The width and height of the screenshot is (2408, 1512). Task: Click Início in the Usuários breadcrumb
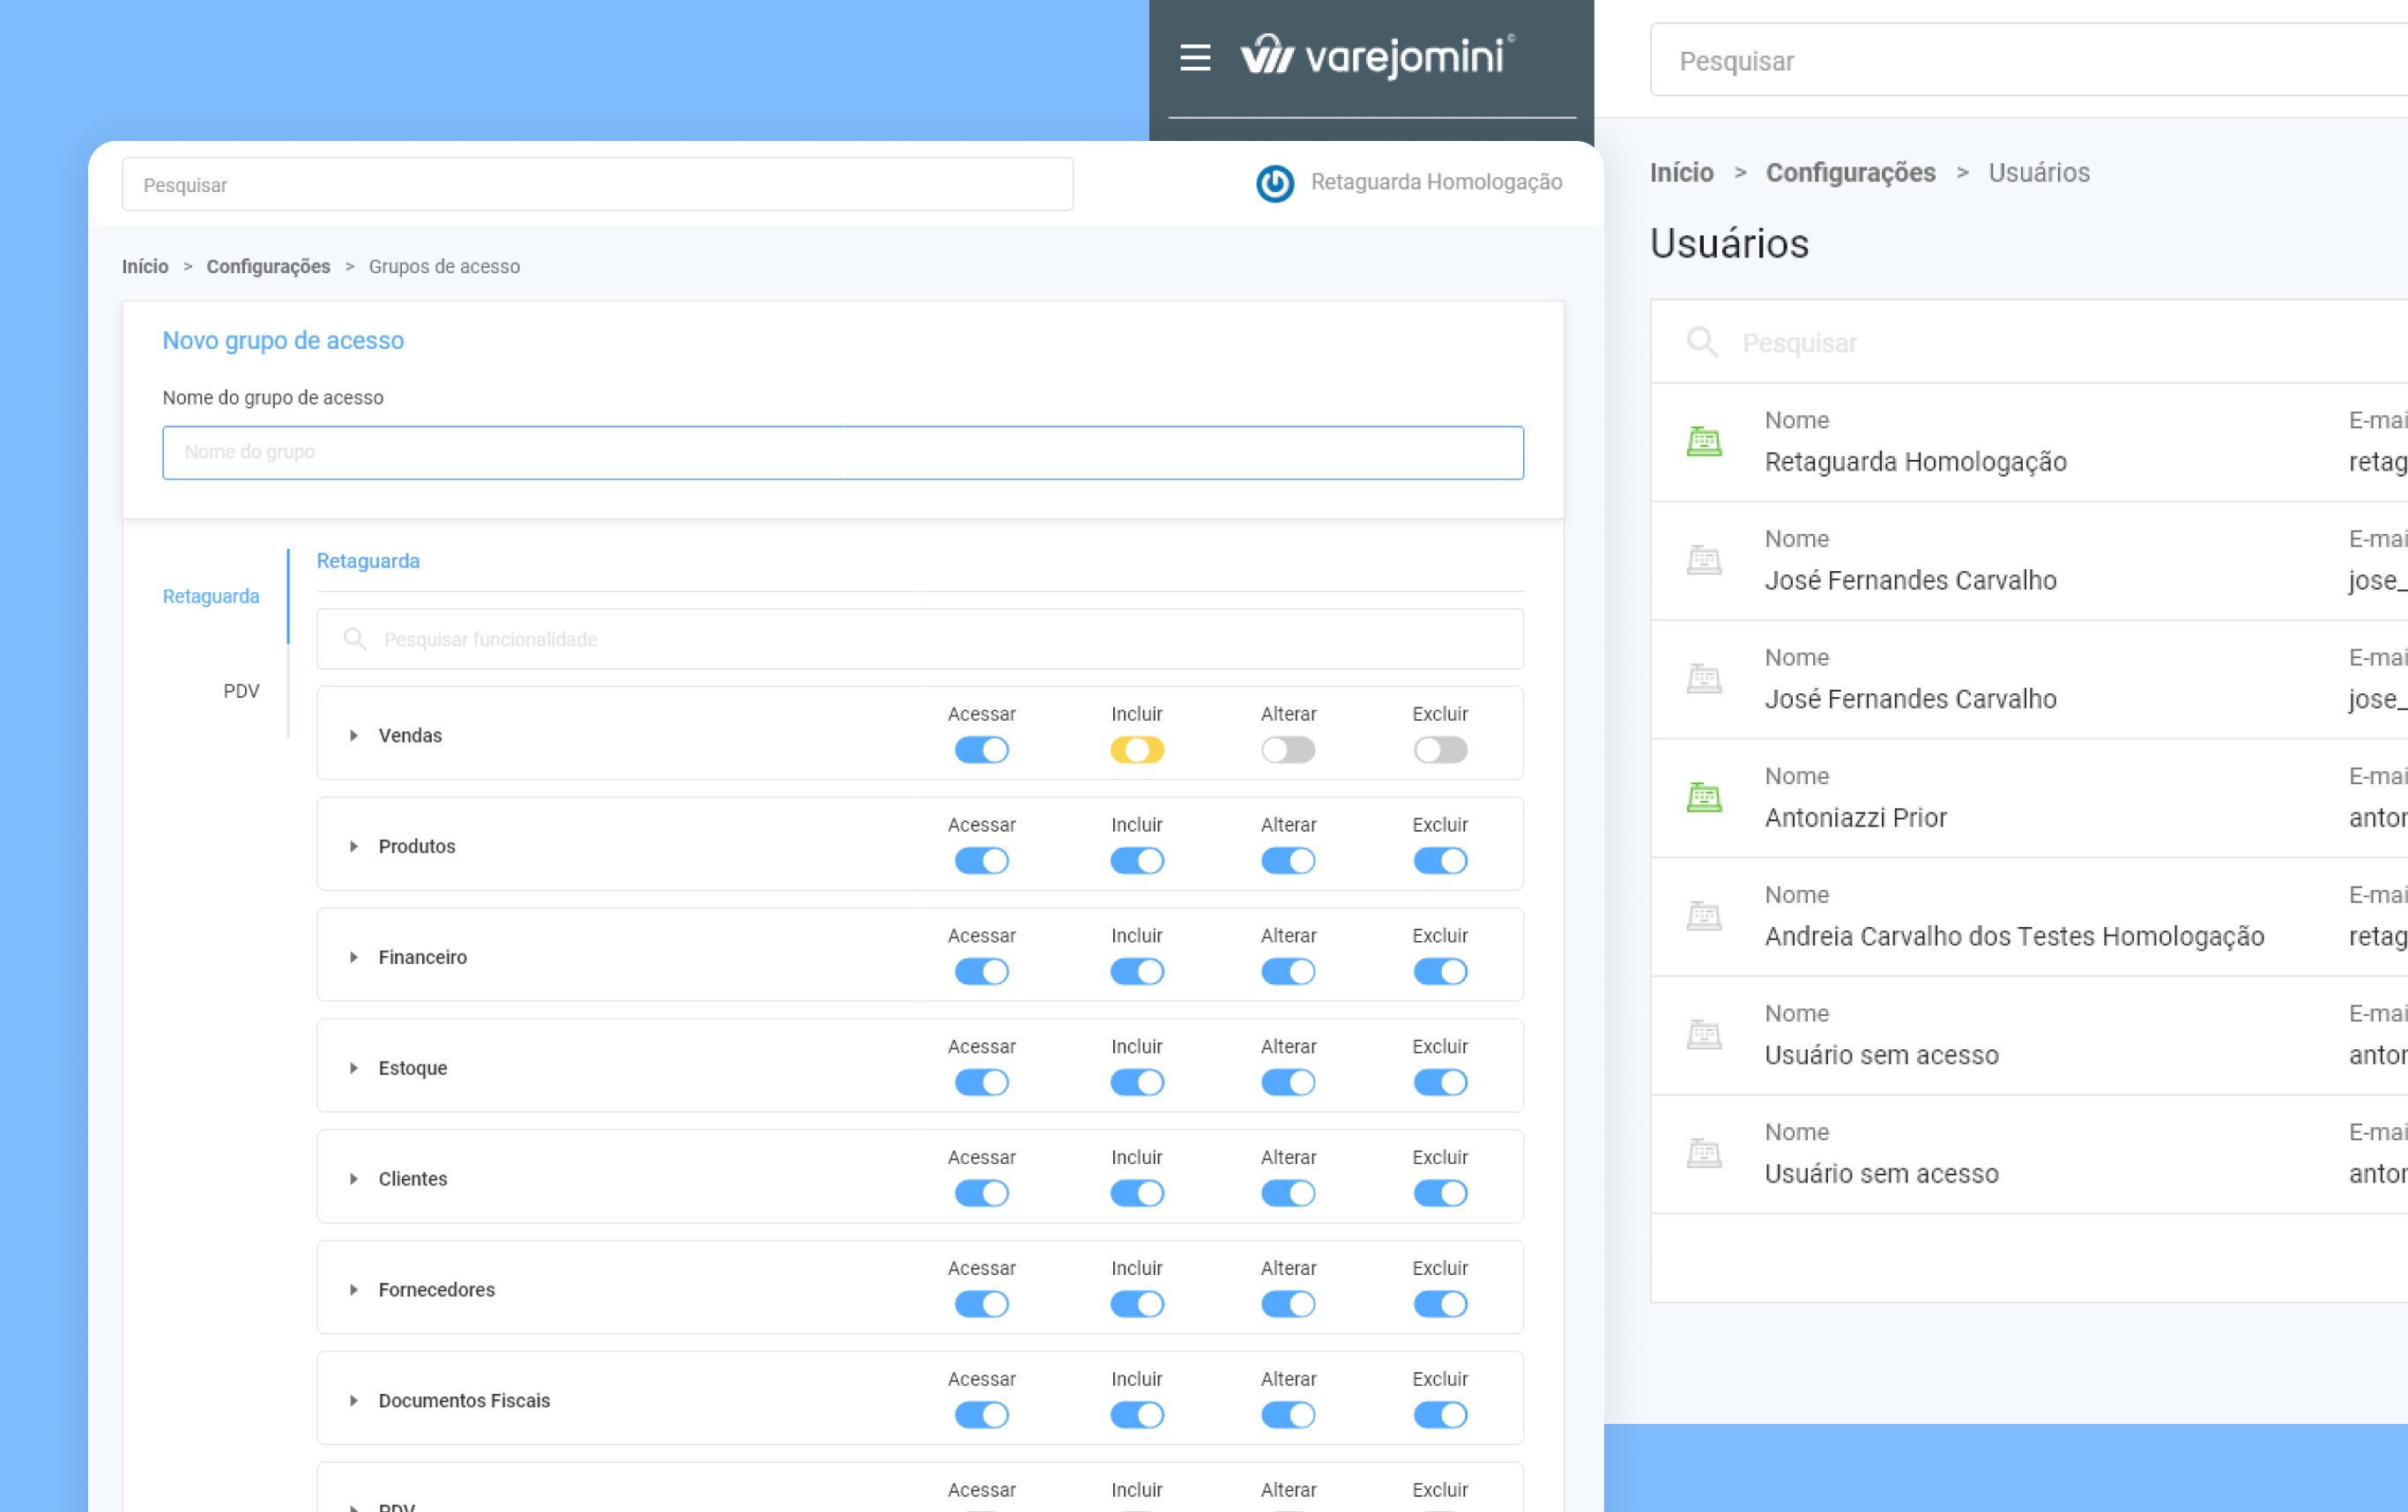(1681, 173)
